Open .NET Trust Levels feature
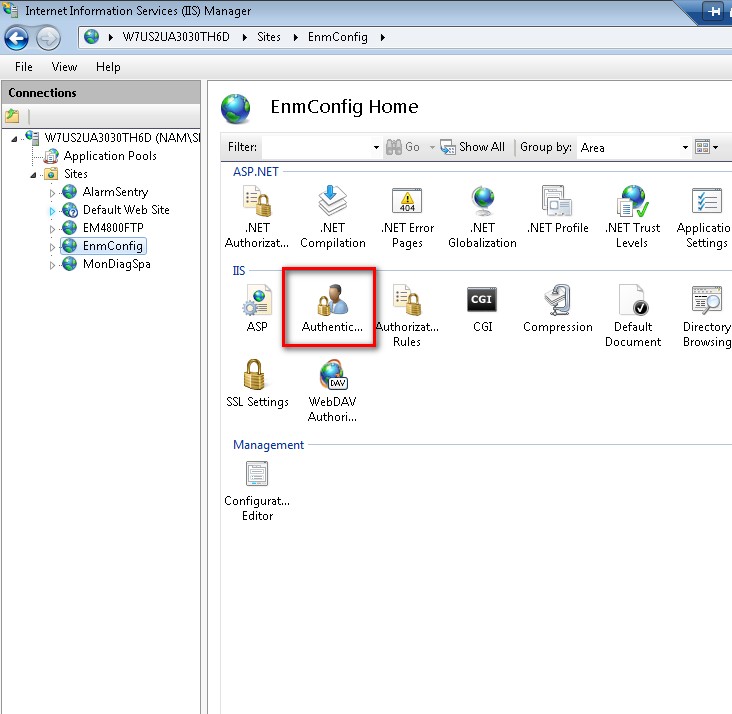Viewport: 732px width, 714px height. 632,217
